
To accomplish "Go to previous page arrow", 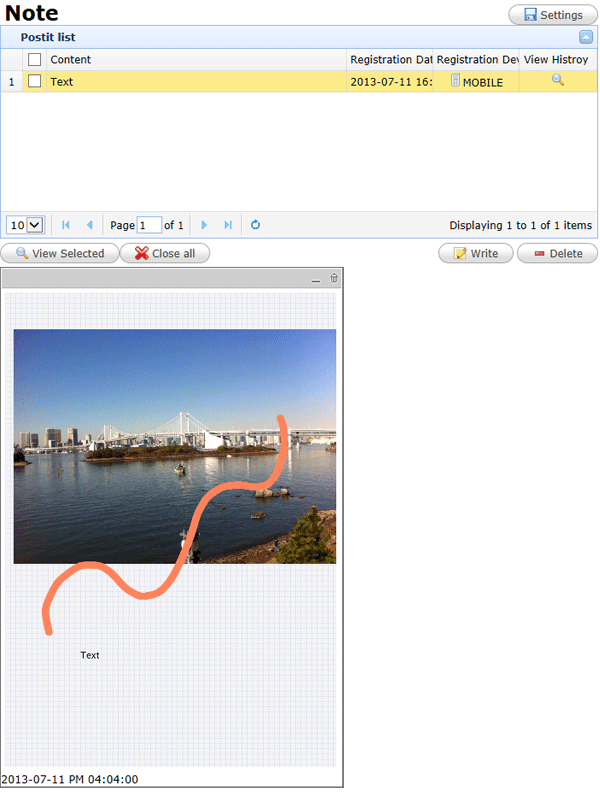I will tap(89, 225).
